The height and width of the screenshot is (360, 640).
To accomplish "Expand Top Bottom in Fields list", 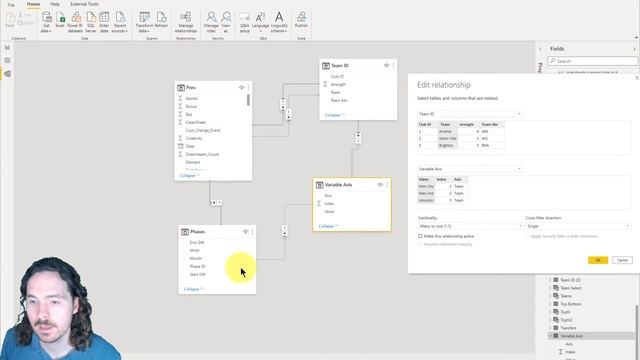I will point(550,304).
